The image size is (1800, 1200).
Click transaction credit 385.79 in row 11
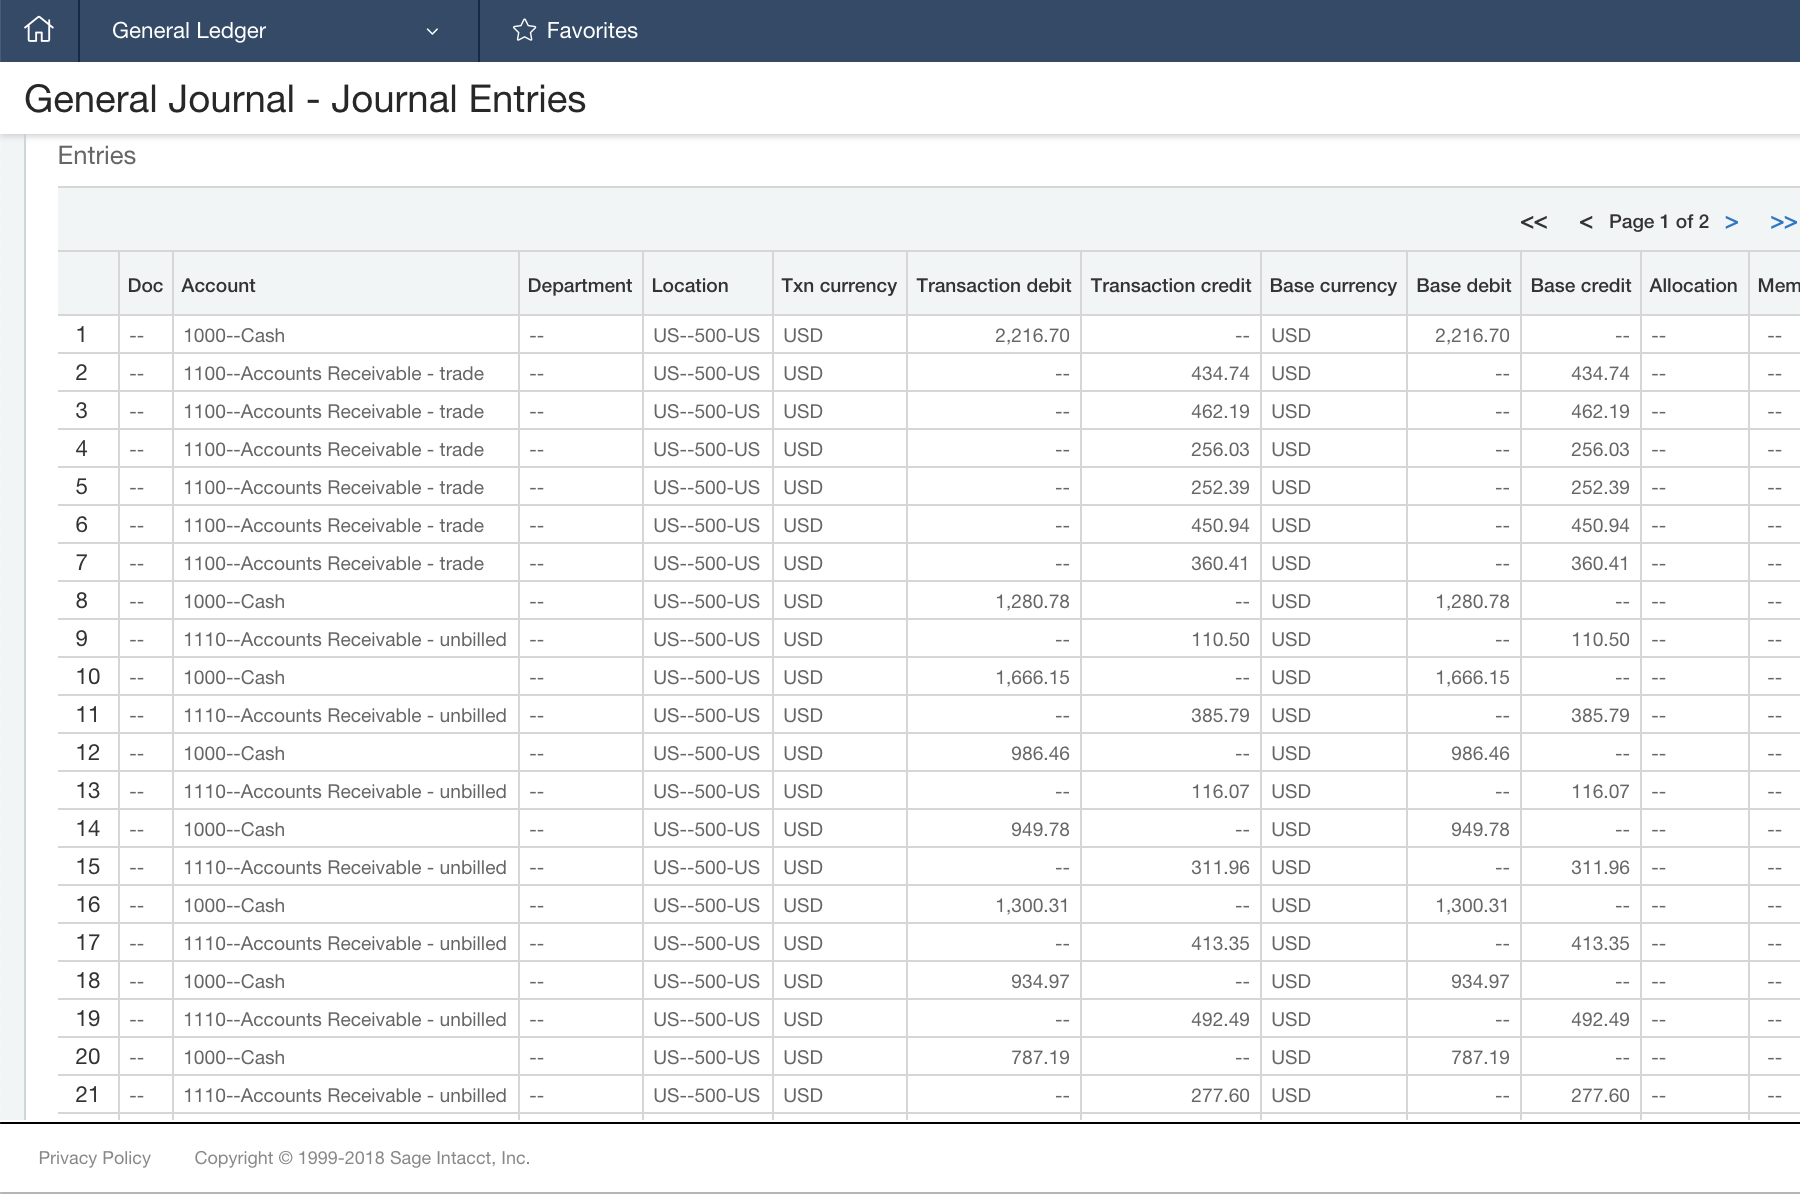(x=1220, y=715)
